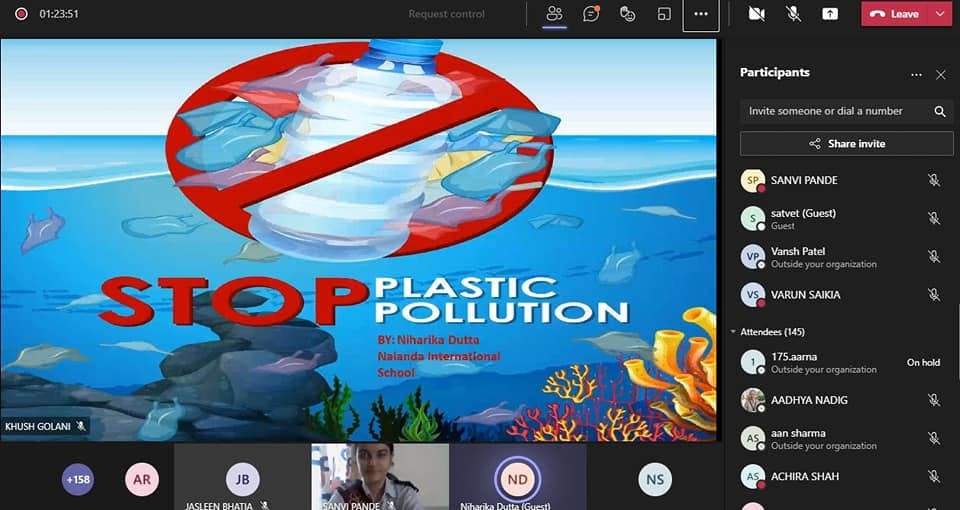Toggle the camera off icon
The height and width of the screenshot is (510, 960).
(x=757, y=14)
